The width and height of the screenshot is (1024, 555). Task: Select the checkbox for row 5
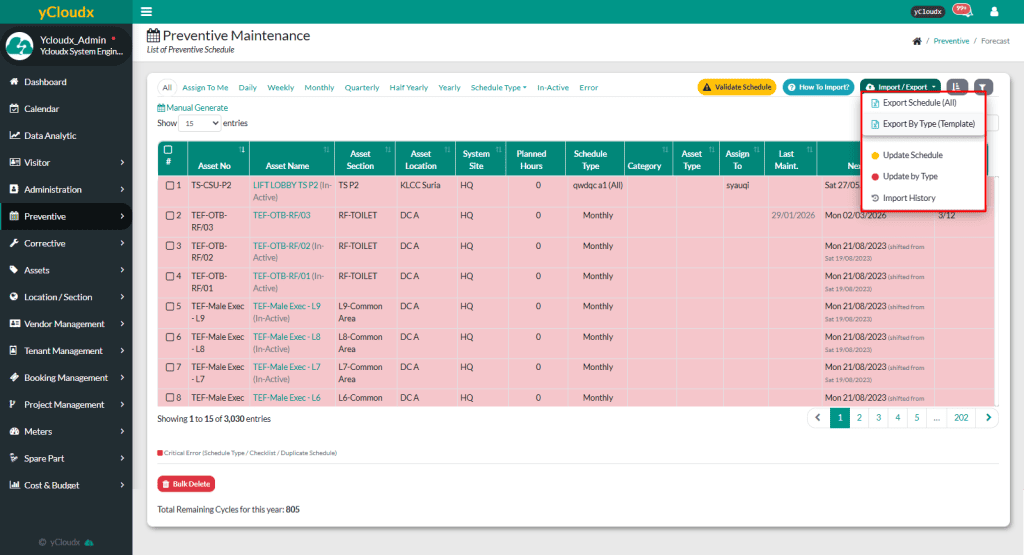tap(170, 307)
